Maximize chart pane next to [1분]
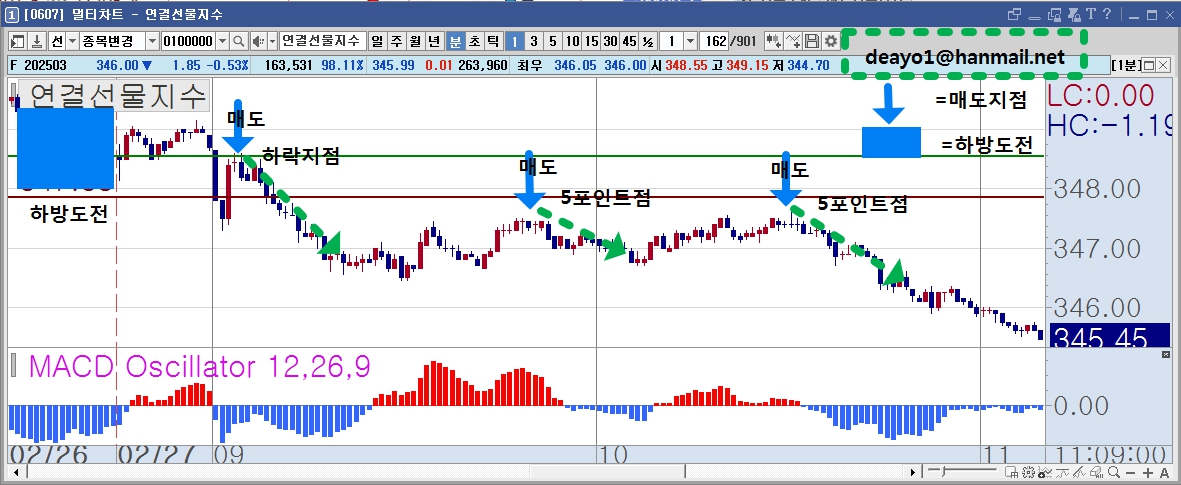The image size is (1181, 485). pyautogui.click(x=1149, y=66)
